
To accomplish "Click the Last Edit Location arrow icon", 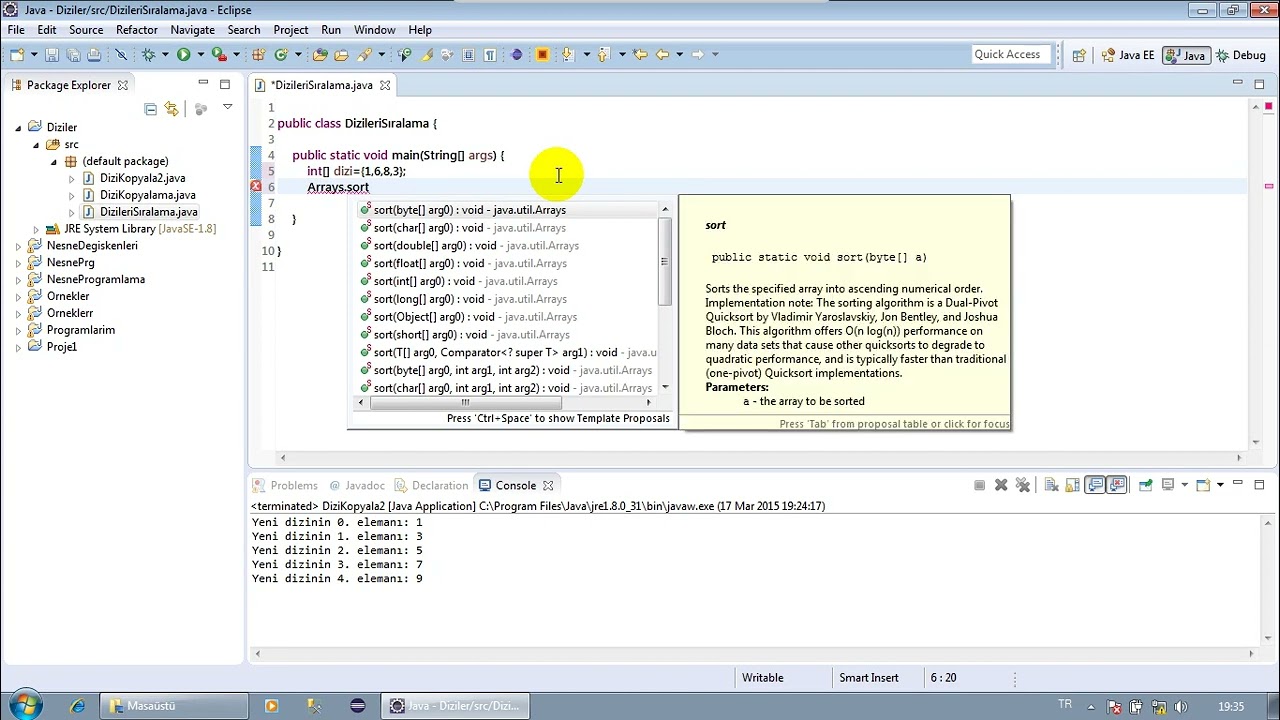I will click(640, 55).
